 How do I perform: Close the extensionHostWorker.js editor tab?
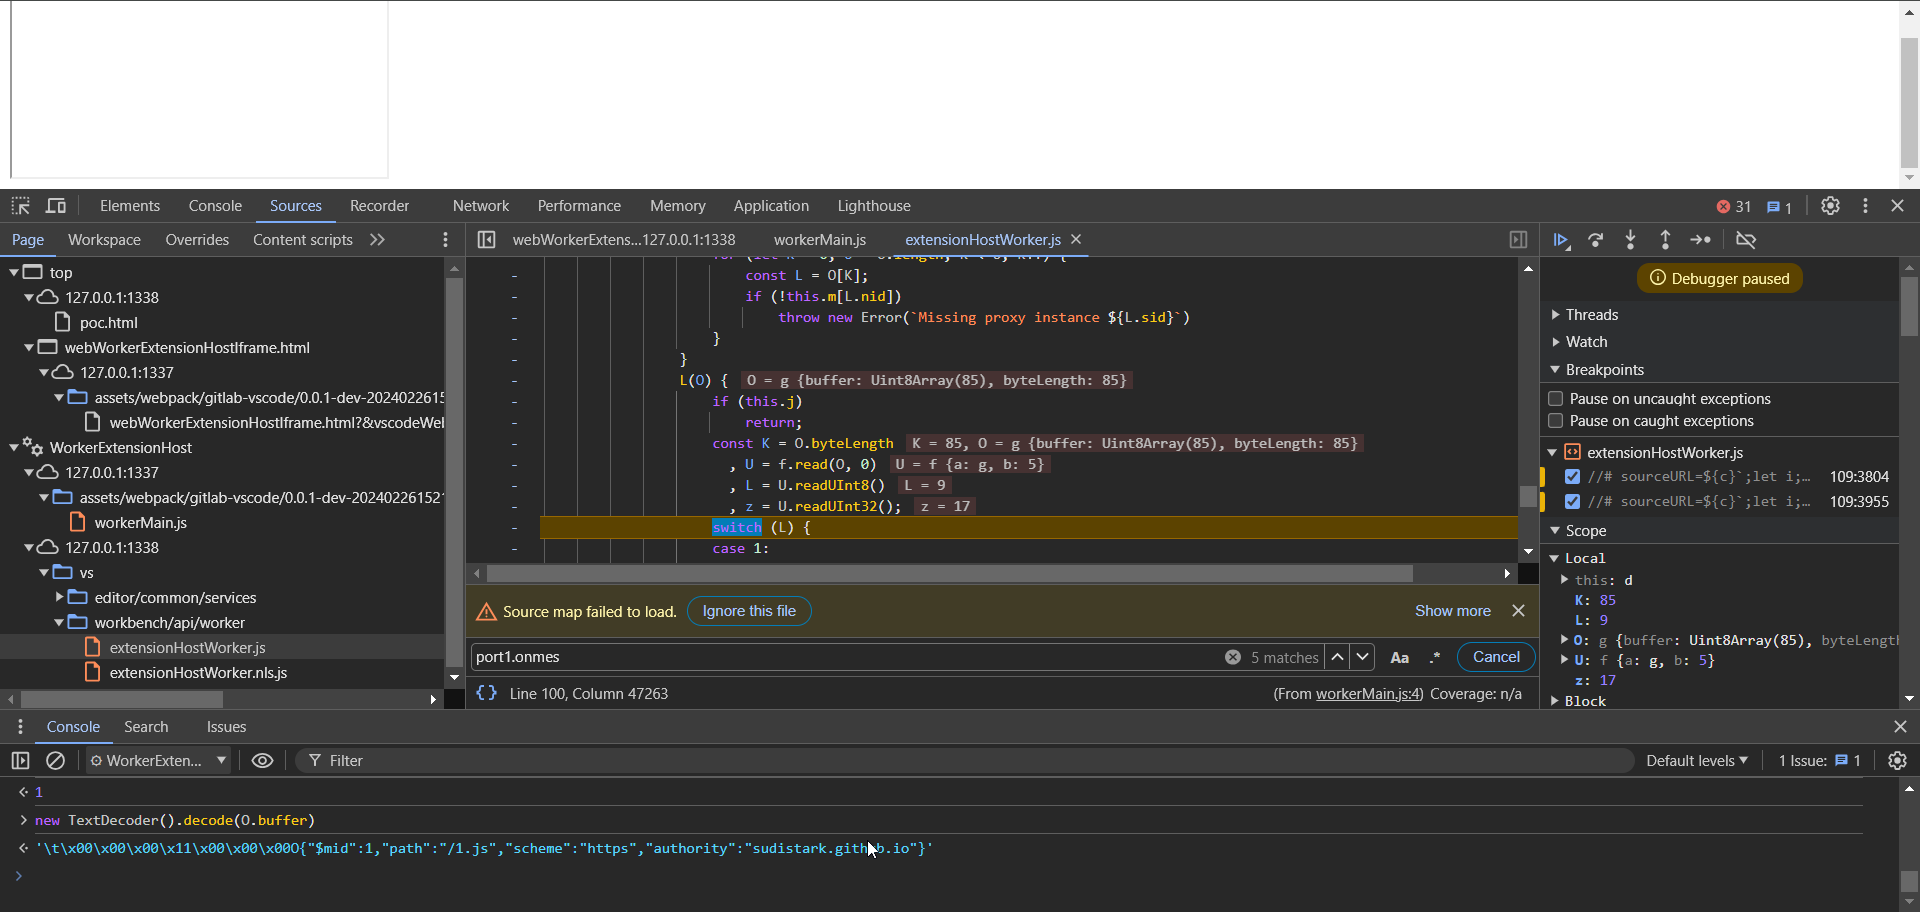point(1076,240)
